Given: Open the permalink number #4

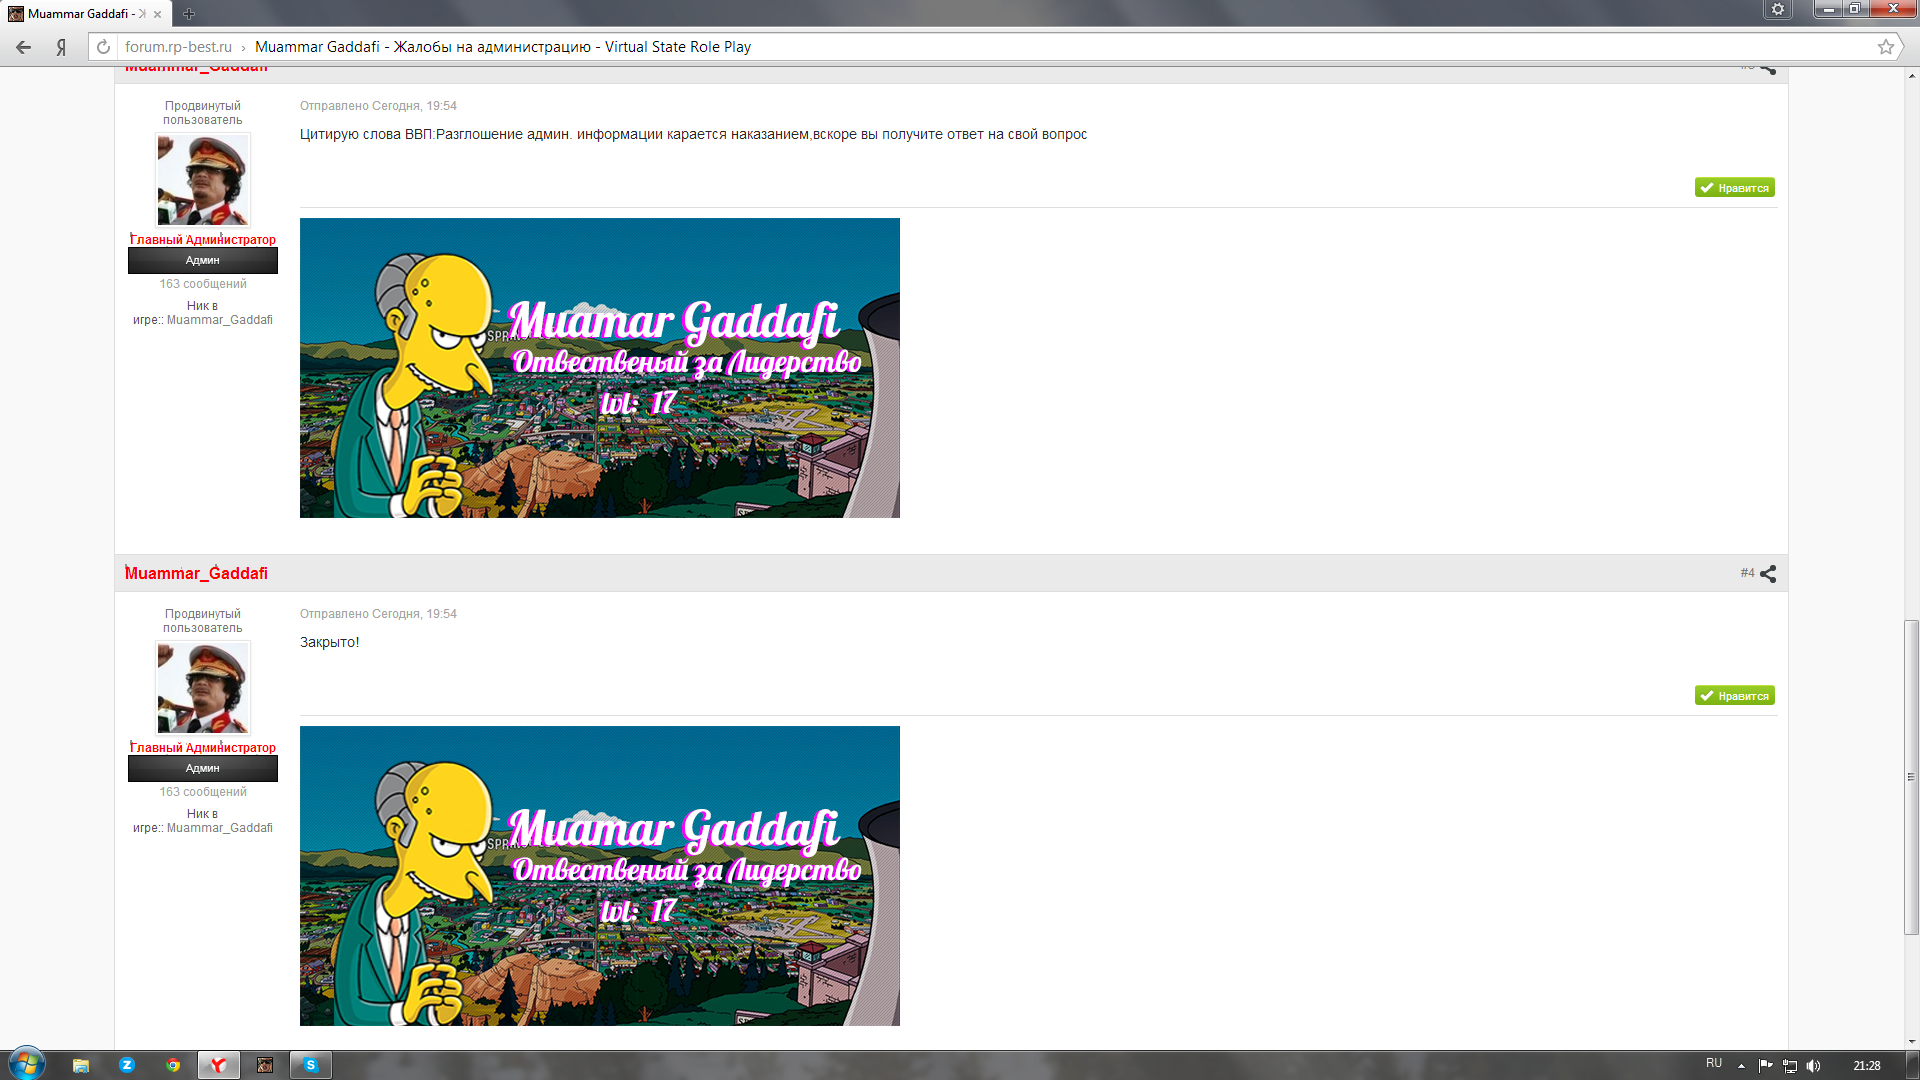Looking at the screenshot, I should click(x=1747, y=573).
